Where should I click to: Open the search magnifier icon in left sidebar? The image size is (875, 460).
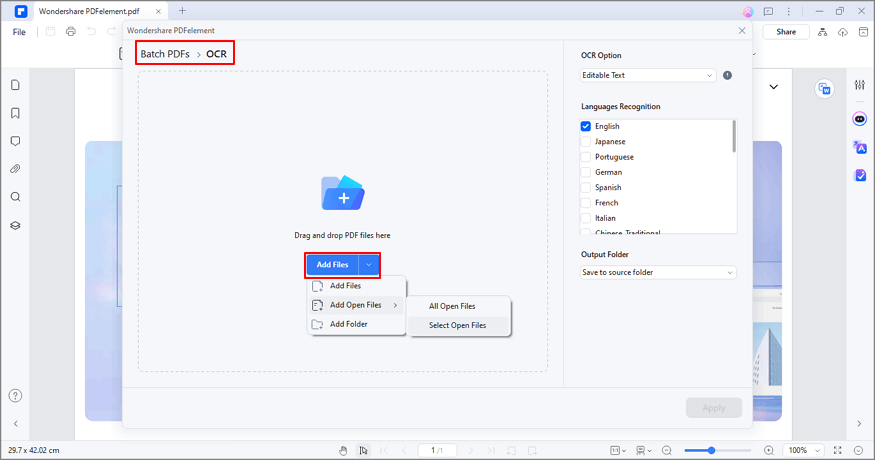16,197
